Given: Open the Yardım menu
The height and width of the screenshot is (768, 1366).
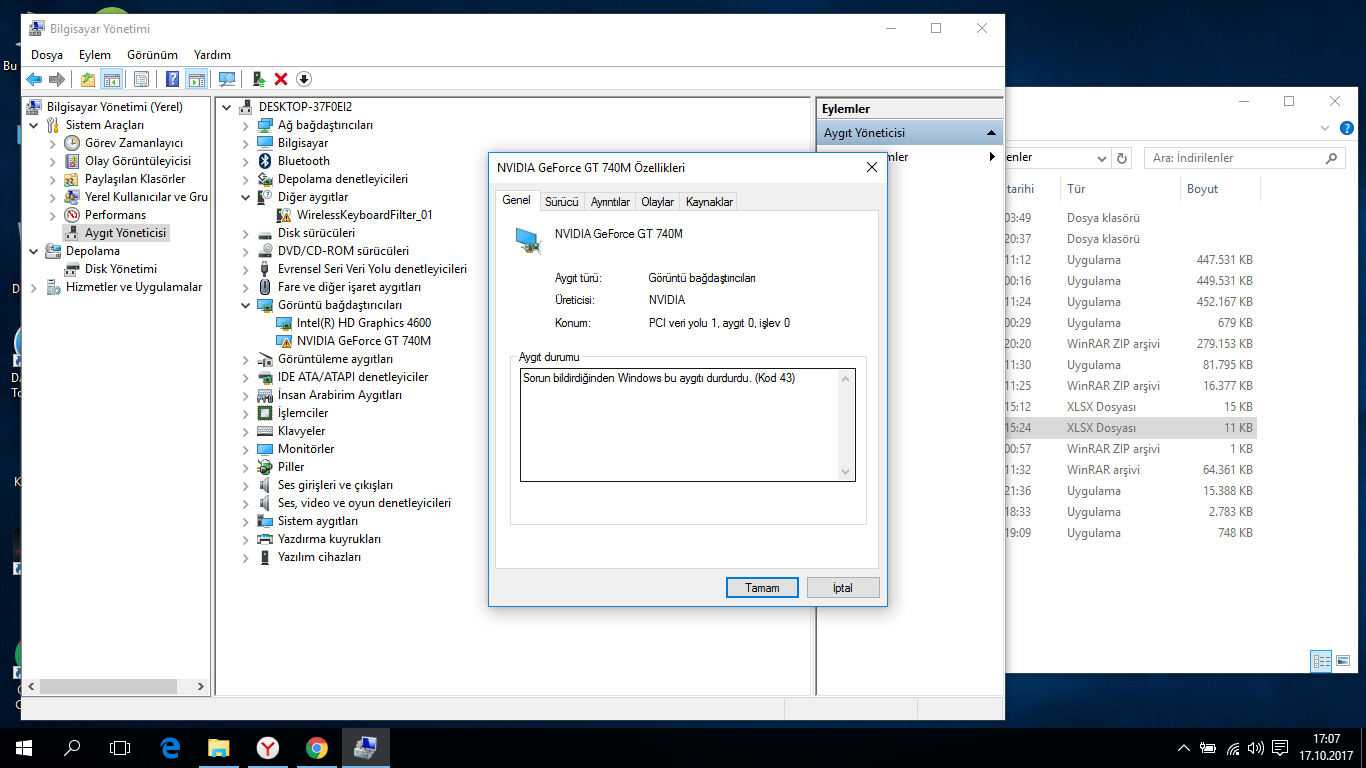Looking at the screenshot, I should 212,55.
